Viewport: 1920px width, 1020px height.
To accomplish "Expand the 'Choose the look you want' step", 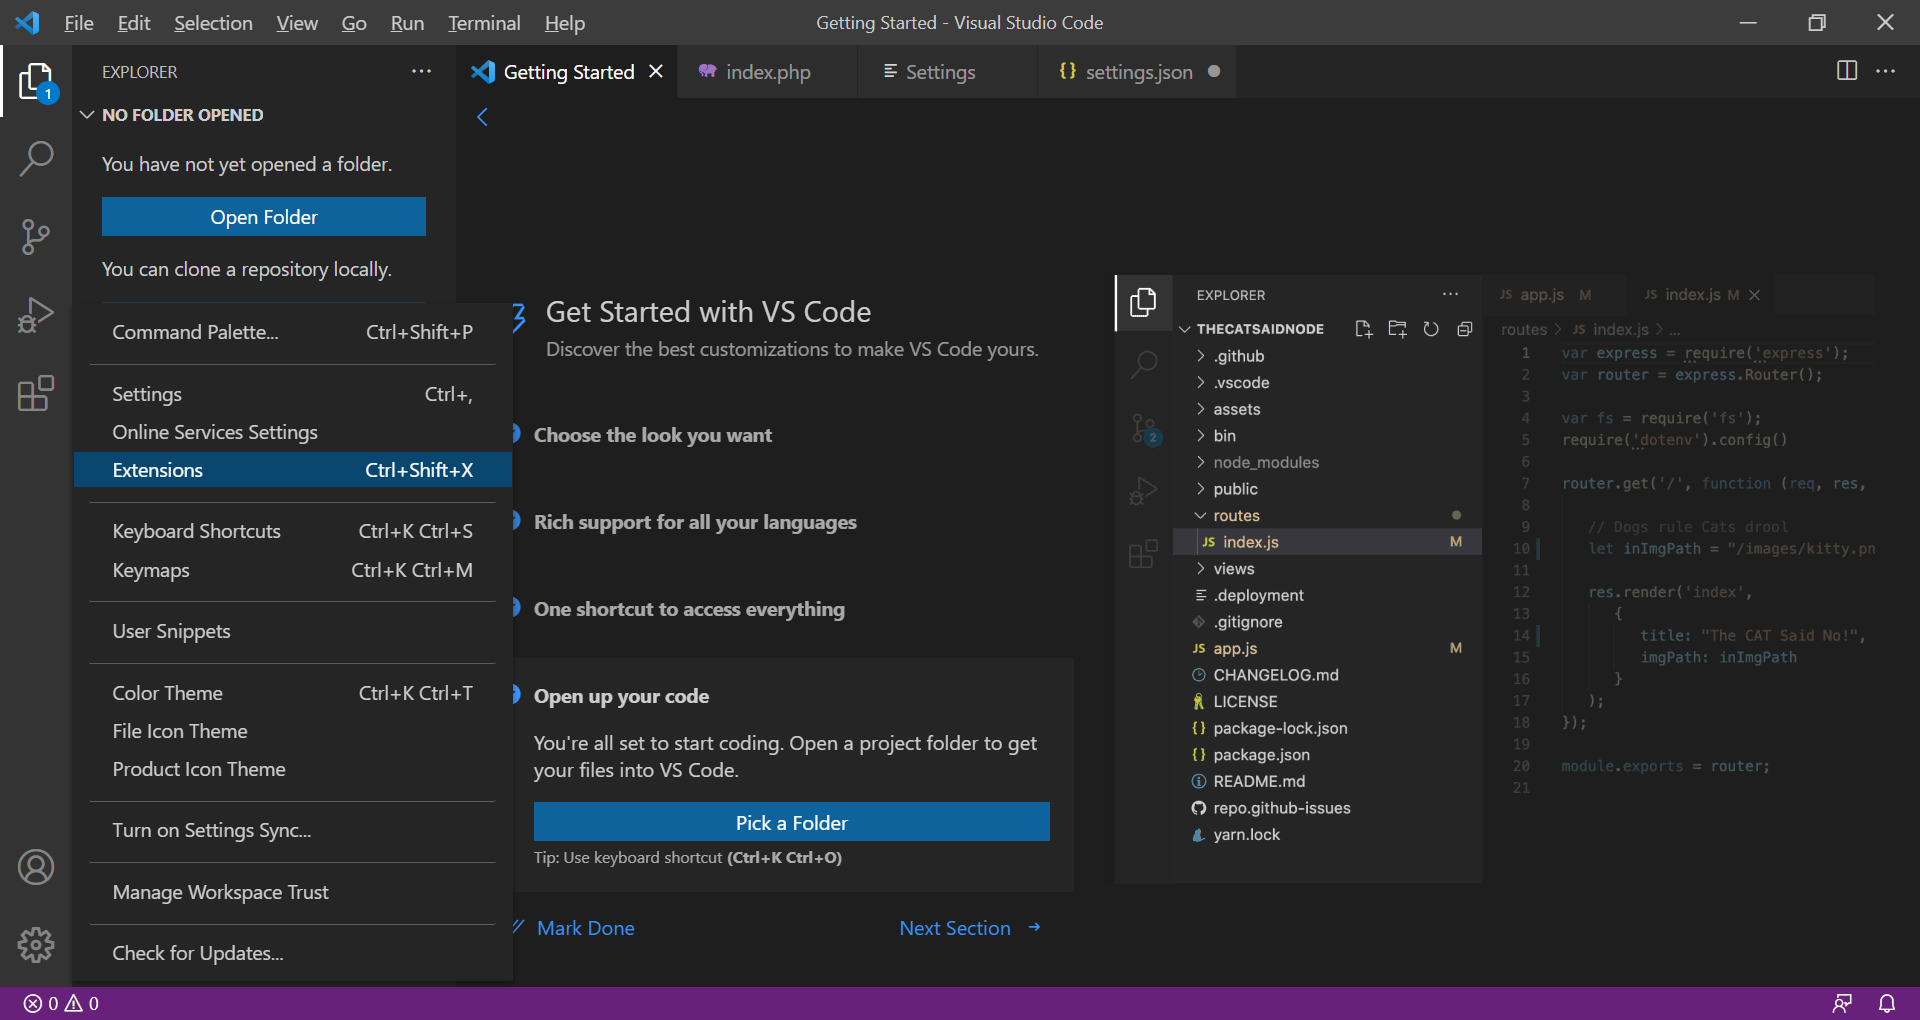I will click(x=653, y=434).
